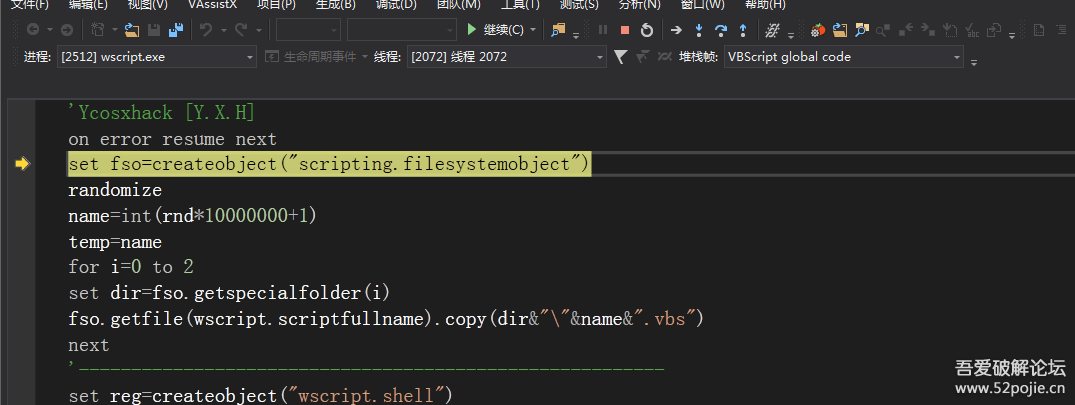
Task: Click the VAssistX open file in solution icon
Action: (840, 29)
